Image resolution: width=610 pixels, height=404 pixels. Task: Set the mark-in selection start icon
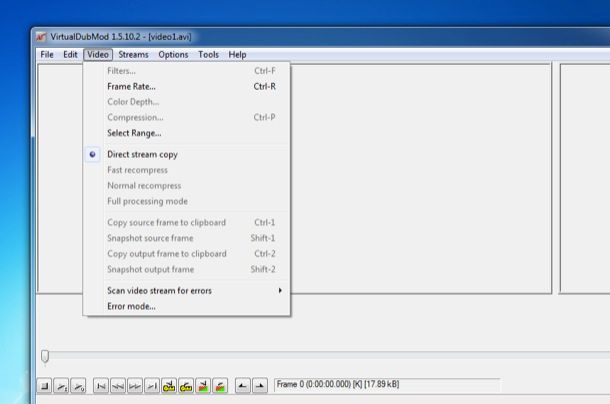[243, 386]
